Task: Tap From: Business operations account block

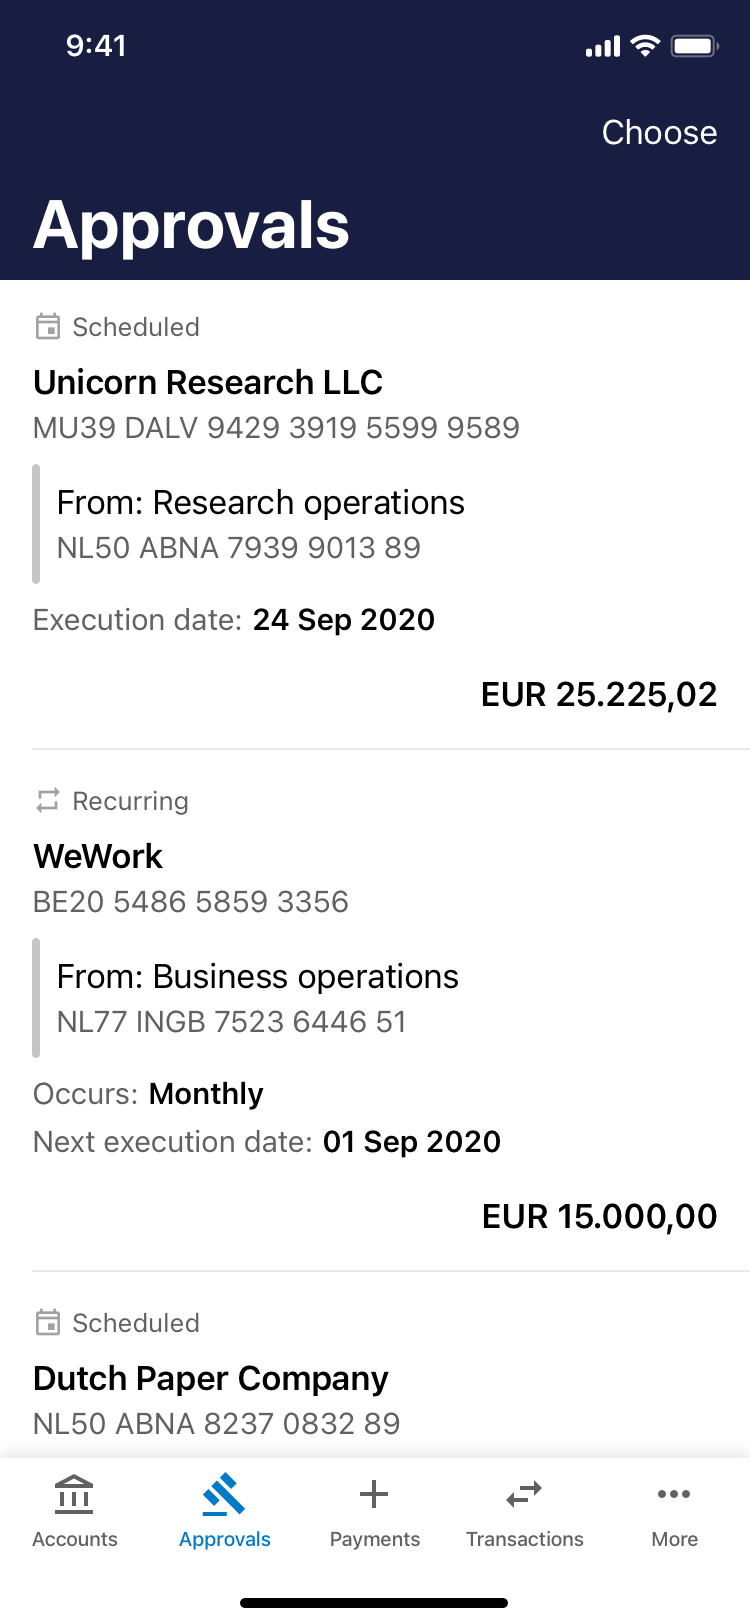Action: pos(257,998)
